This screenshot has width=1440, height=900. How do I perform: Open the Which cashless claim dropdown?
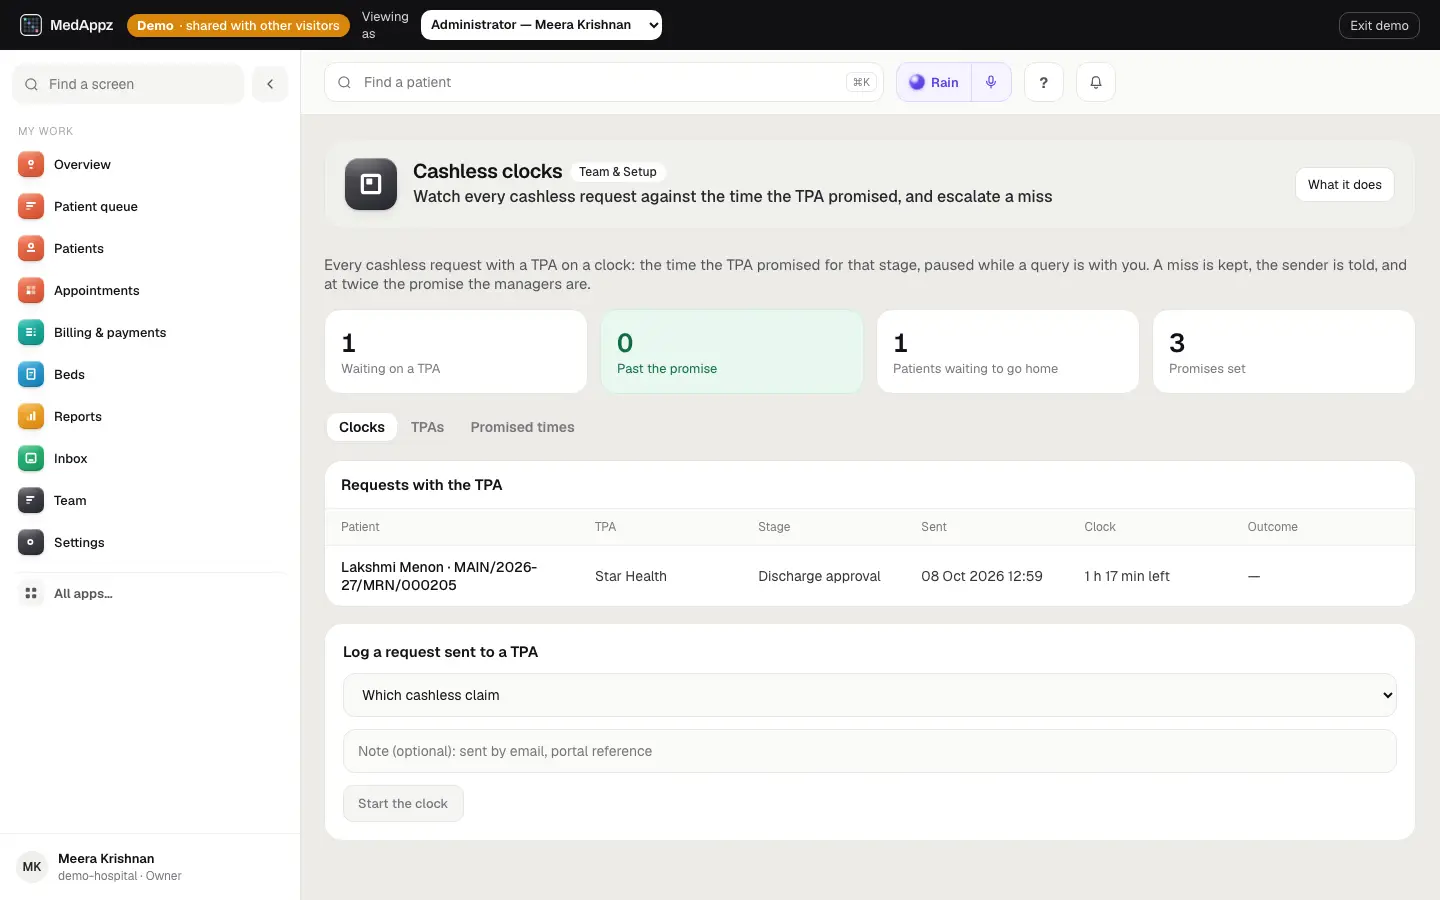click(x=869, y=695)
